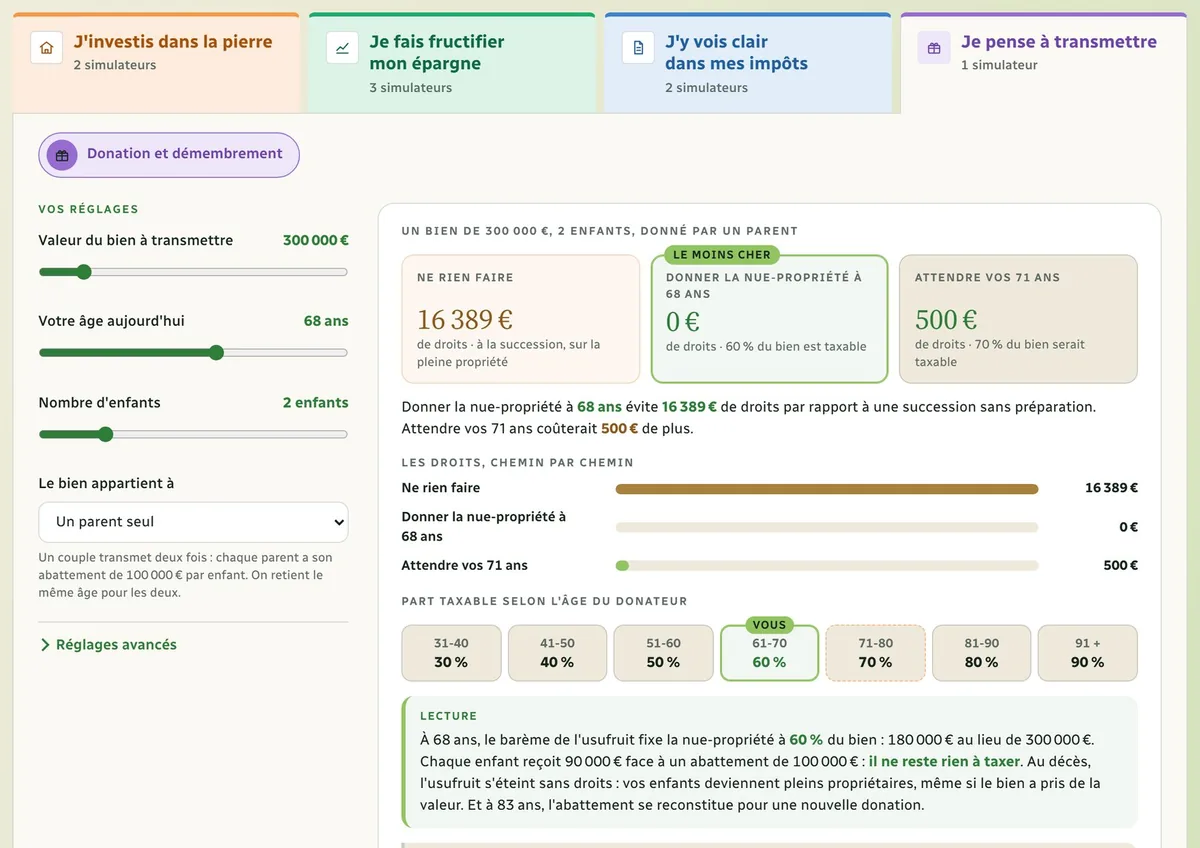The width and height of the screenshot is (1200, 848).
Task: Click the "VOUS" badge above 61-70
Action: [769, 625]
